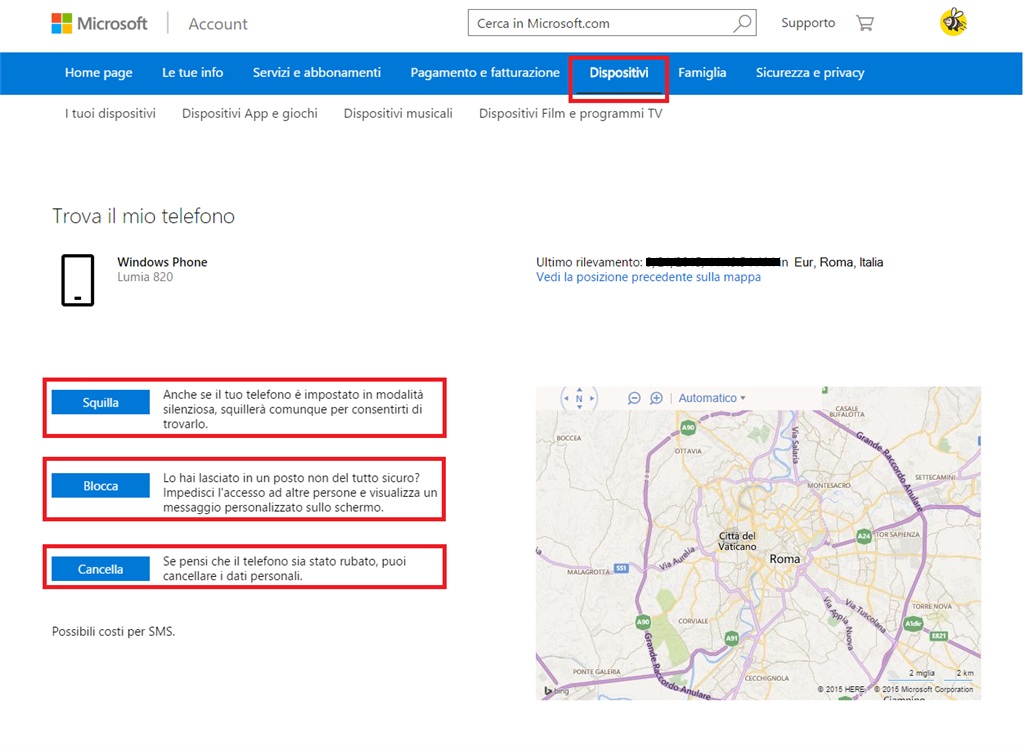Viewport: 1024px width, 750px height.
Task: Open Sicurezza e privacy tab
Action: coord(810,73)
